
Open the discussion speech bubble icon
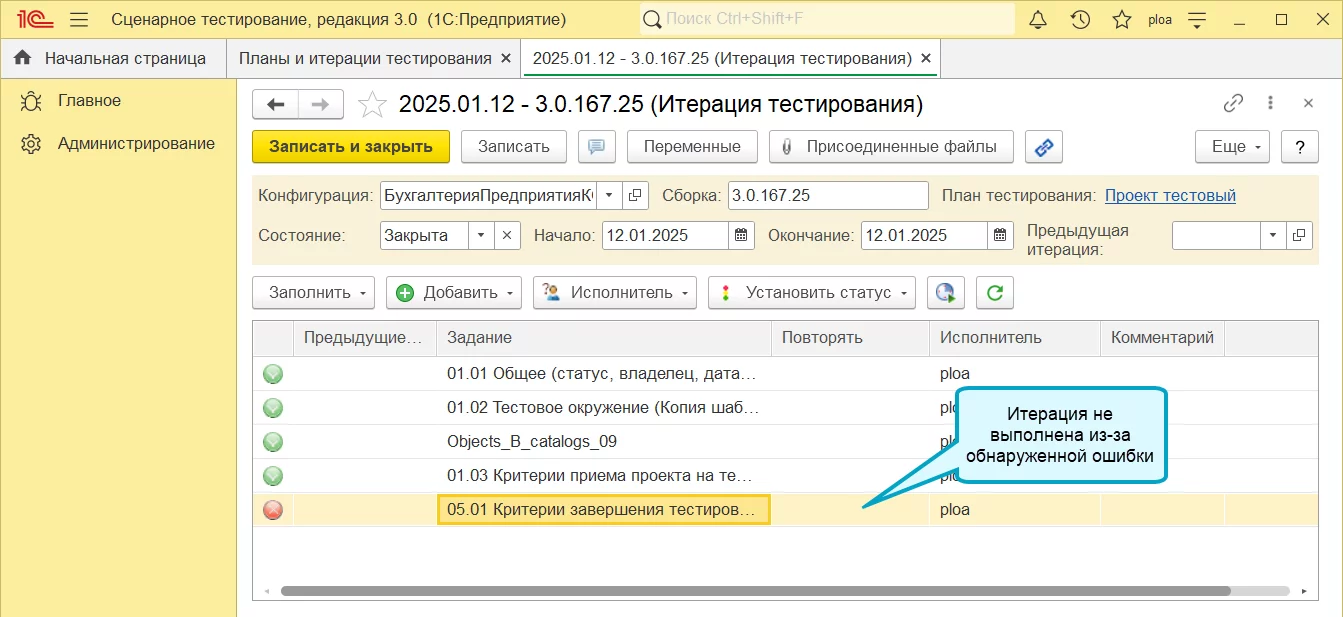pos(596,146)
